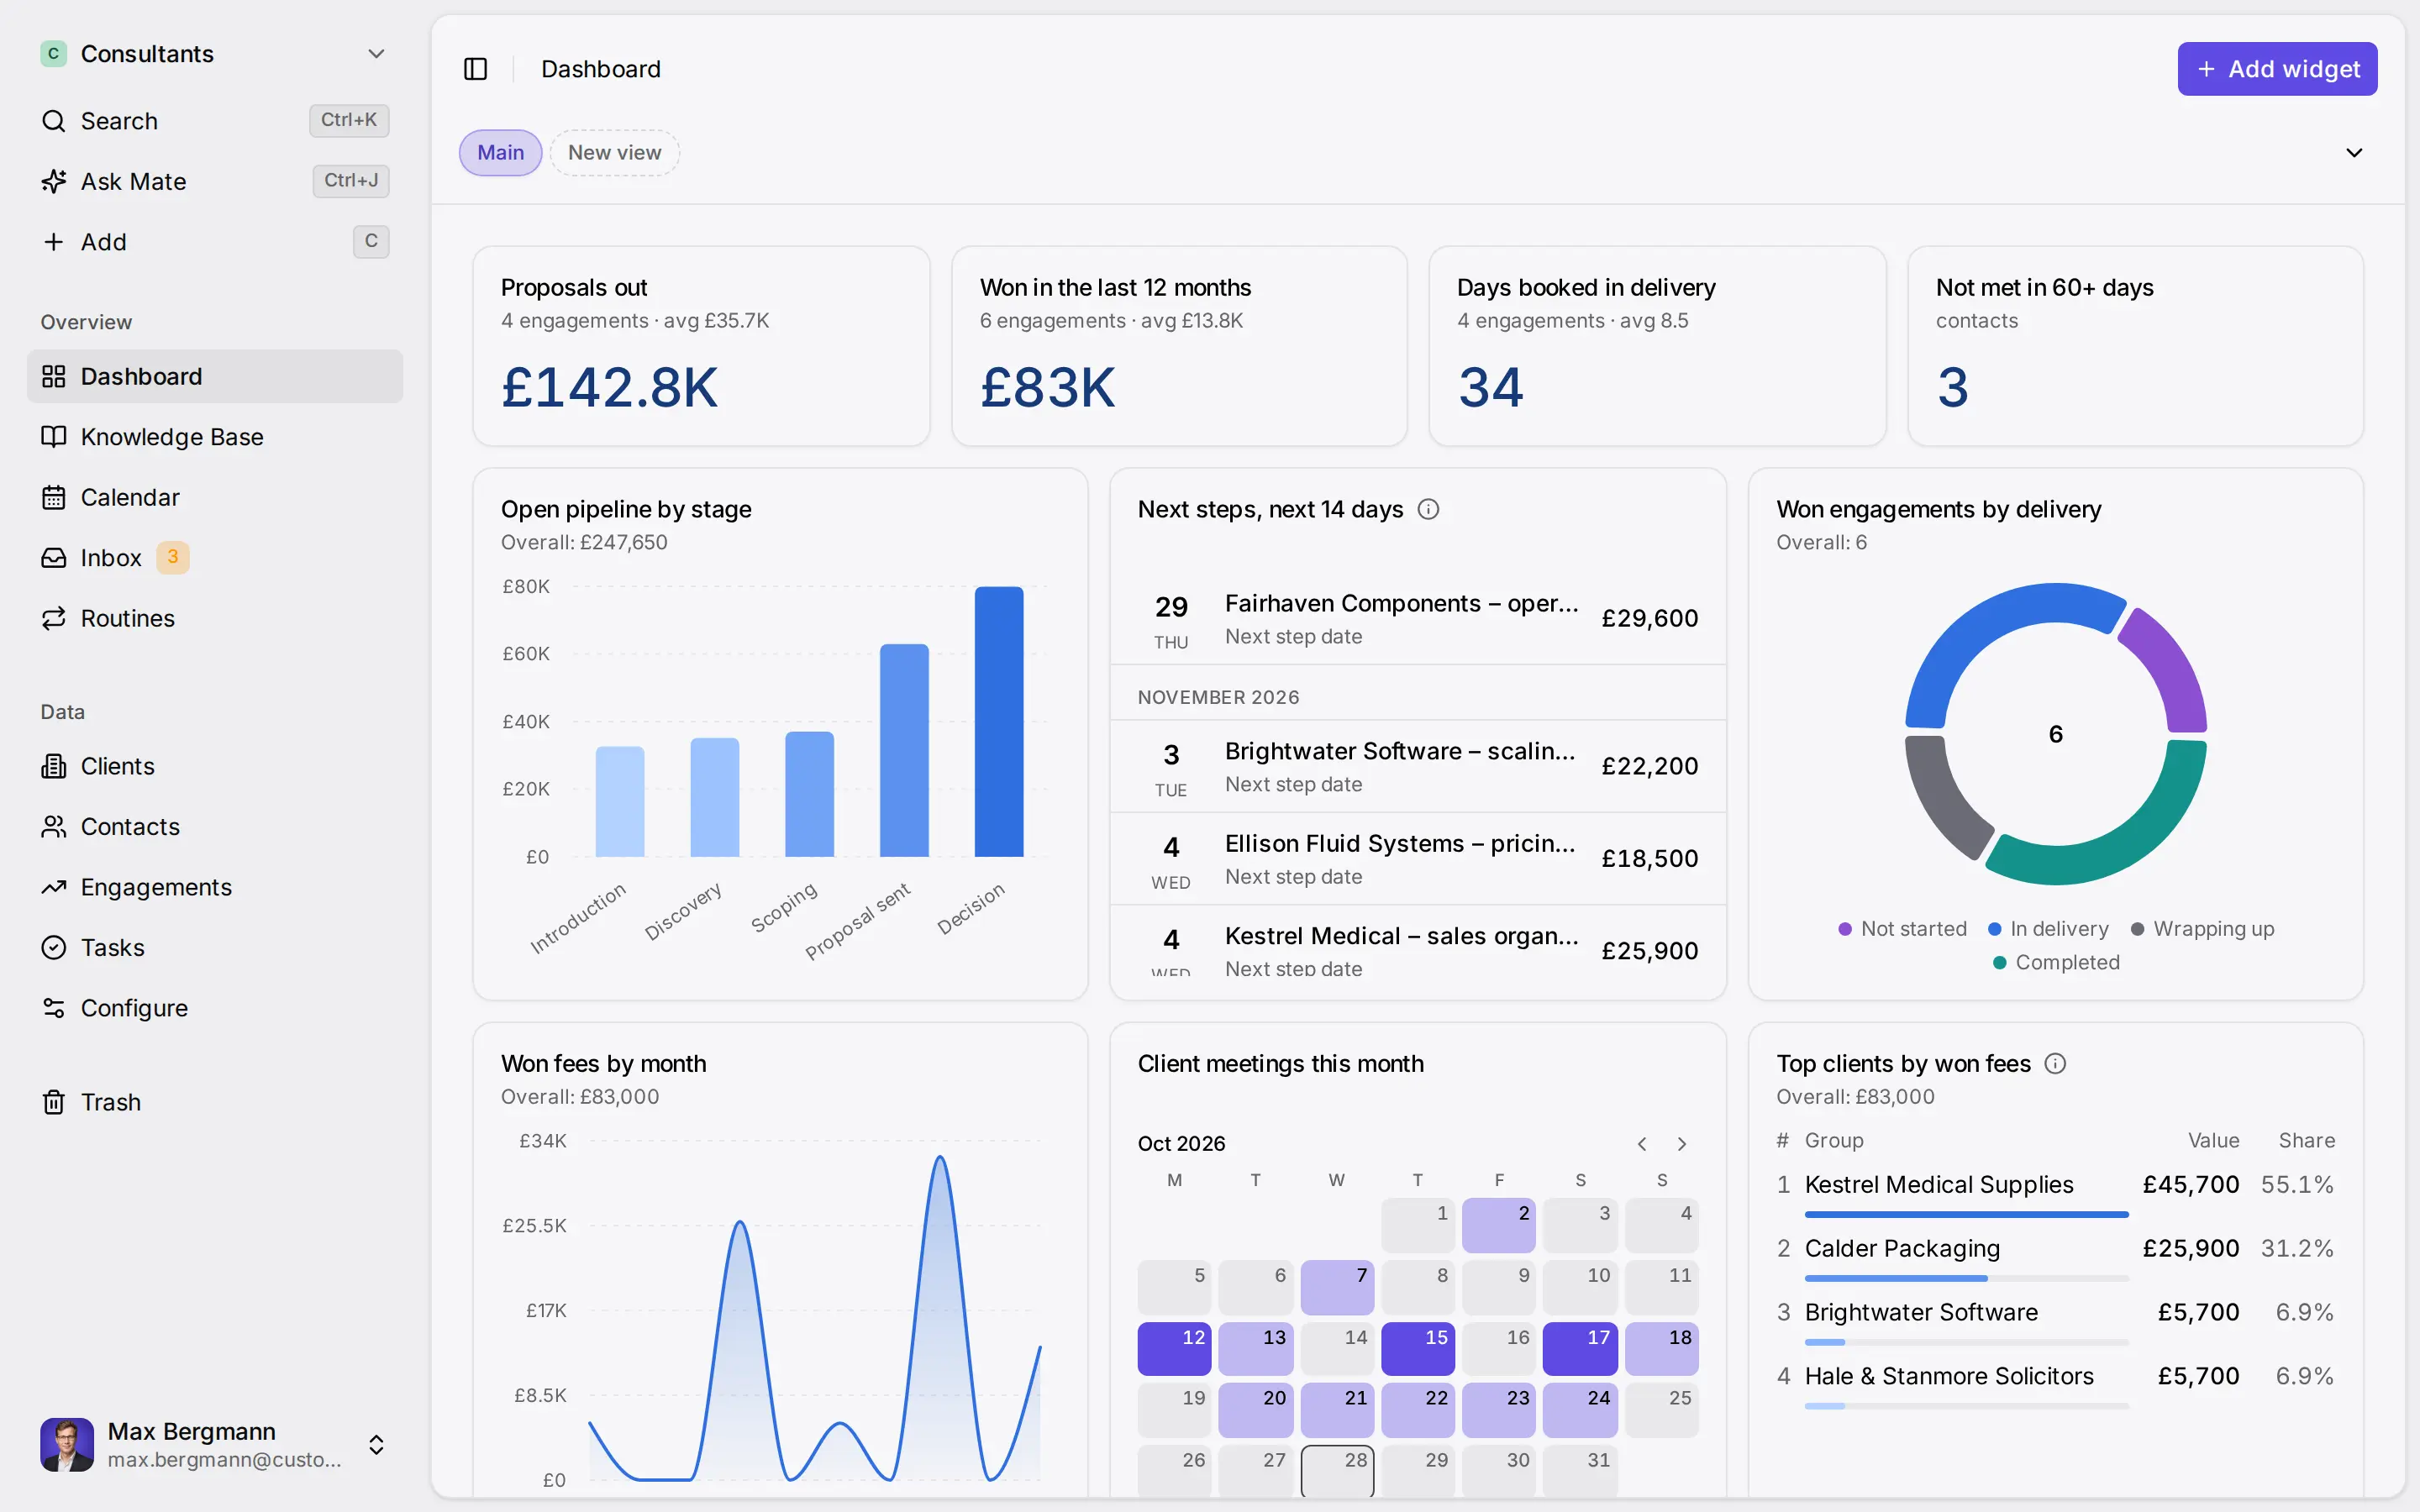2420x1512 pixels.
Task: Toggle Wrapping up legend item
Action: pyautogui.click(x=2202, y=929)
